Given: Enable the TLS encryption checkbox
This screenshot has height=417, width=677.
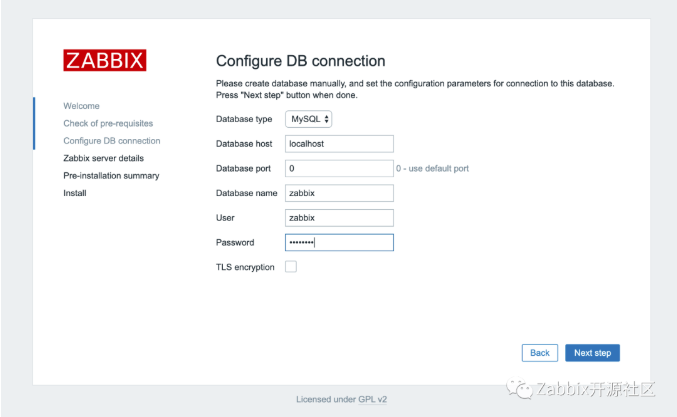Looking at the screenshot, I should tap(291, 267).
